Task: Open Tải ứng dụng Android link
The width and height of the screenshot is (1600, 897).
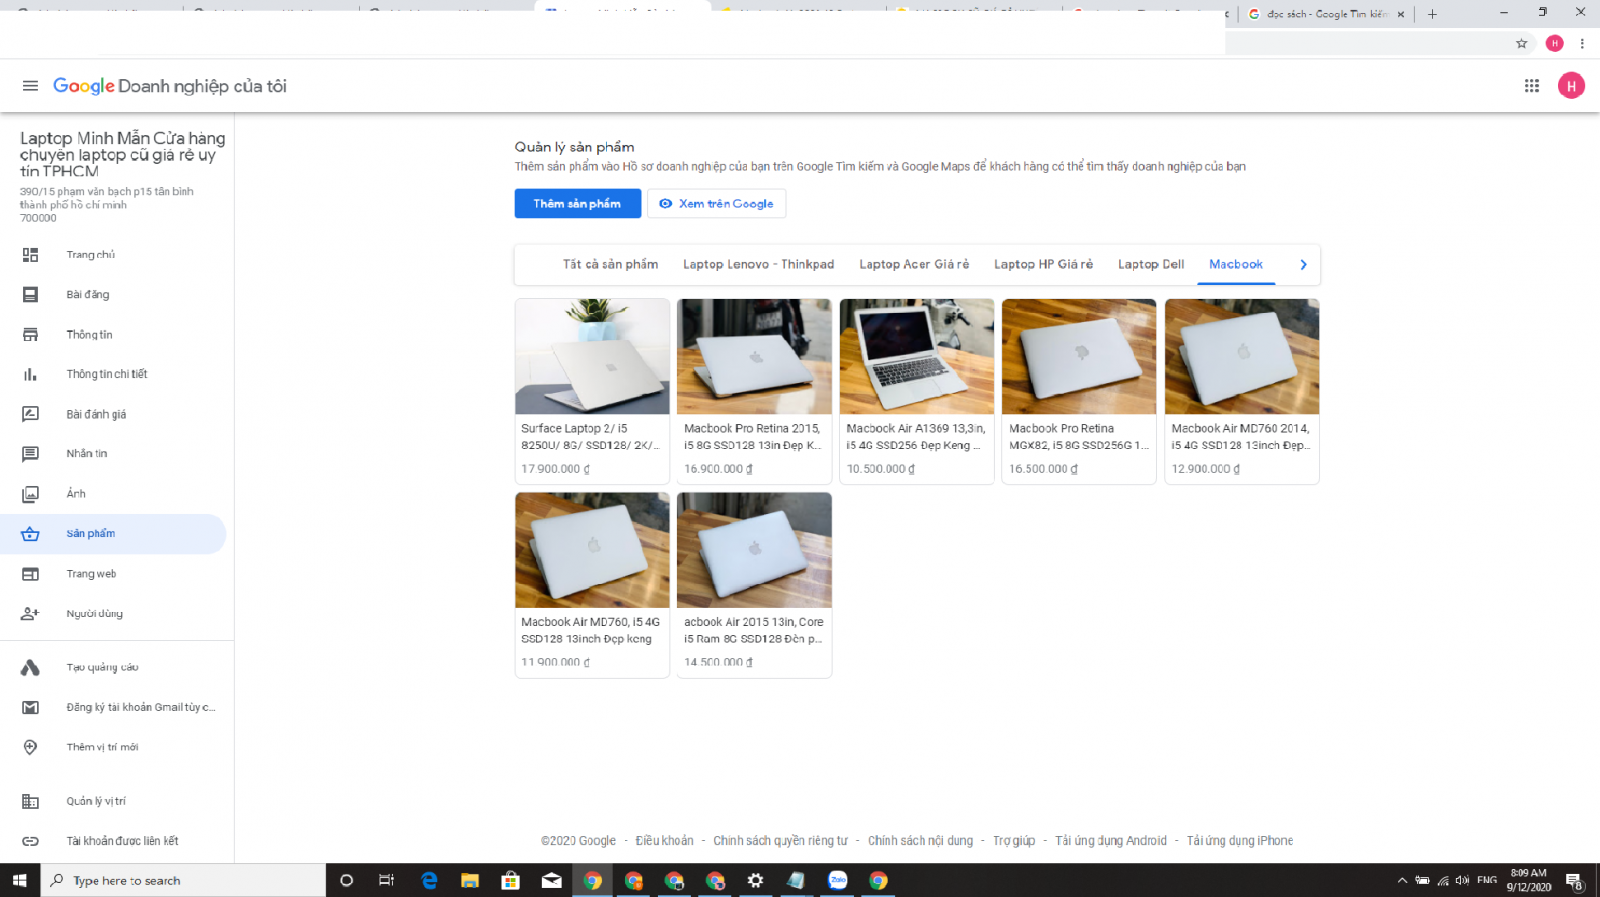Action: (1111, 841)
